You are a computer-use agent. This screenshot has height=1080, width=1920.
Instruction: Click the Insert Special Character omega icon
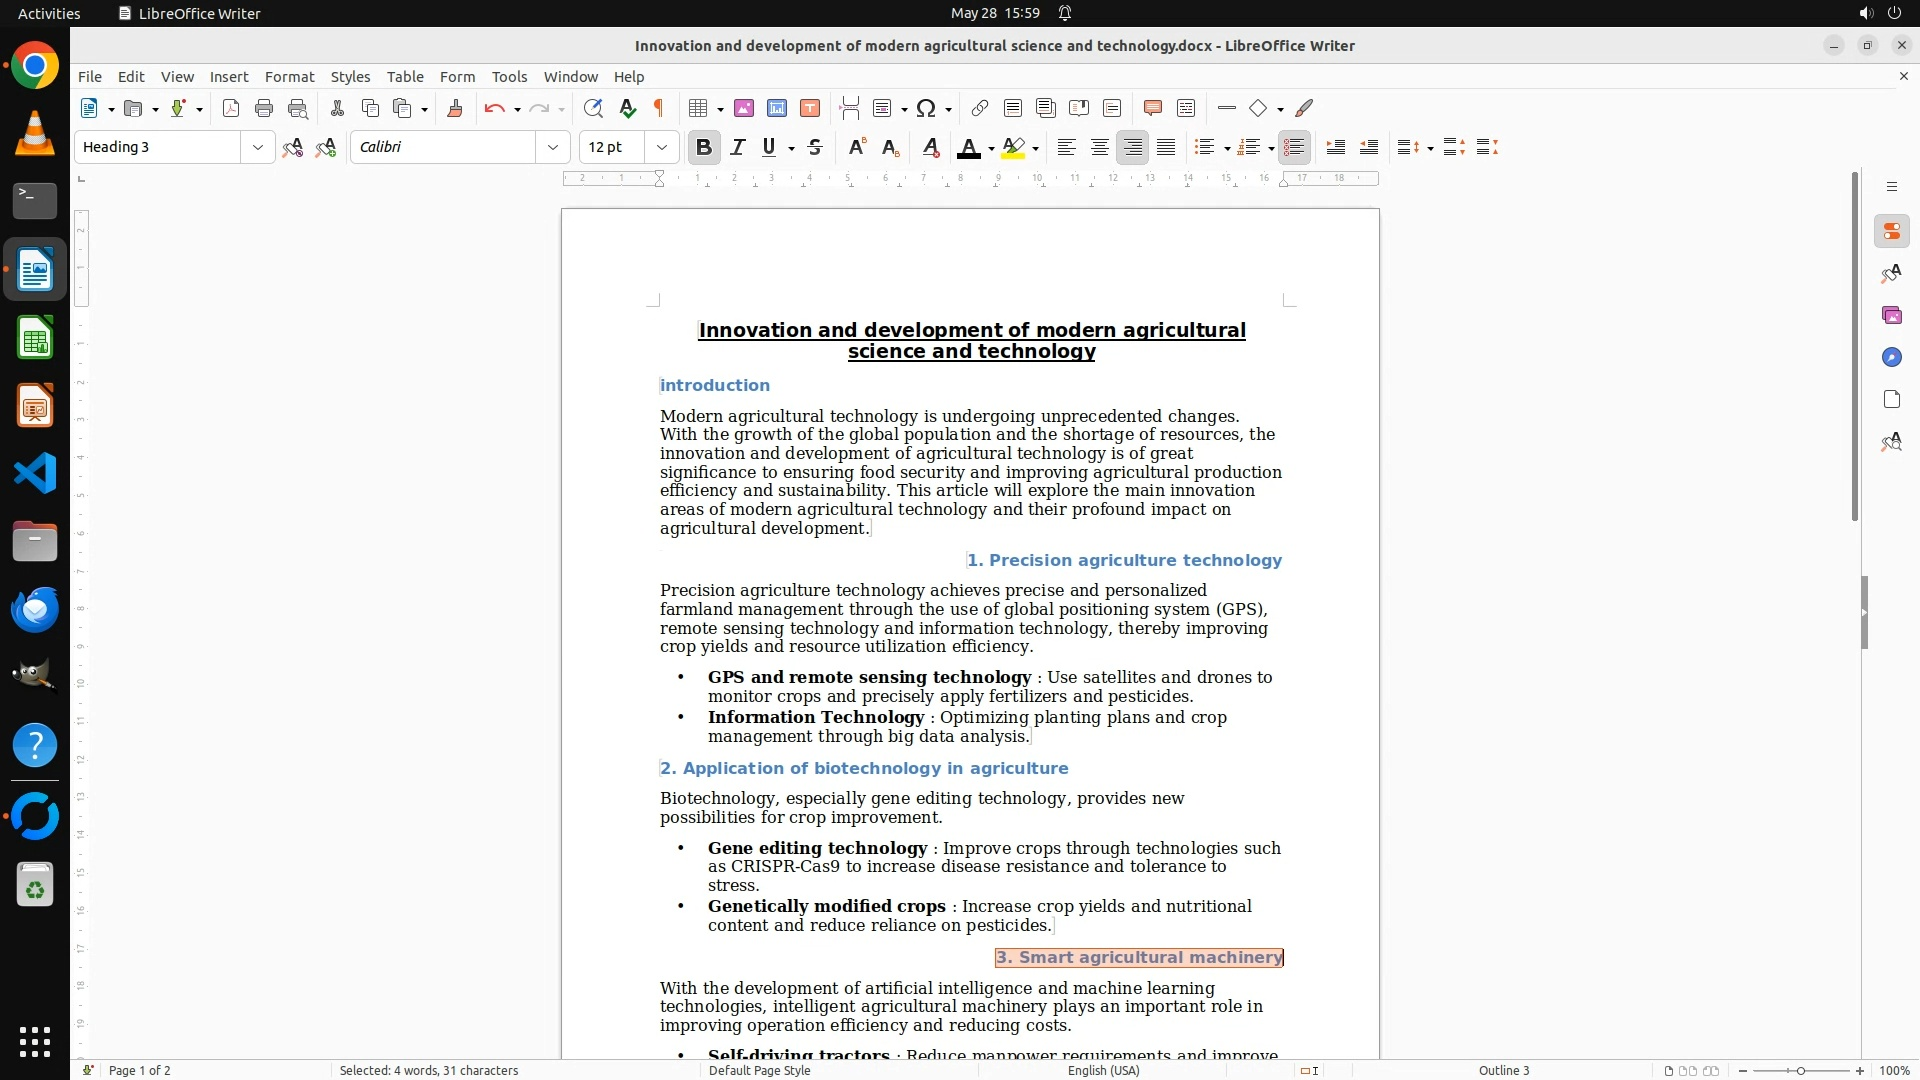(926, 108)
